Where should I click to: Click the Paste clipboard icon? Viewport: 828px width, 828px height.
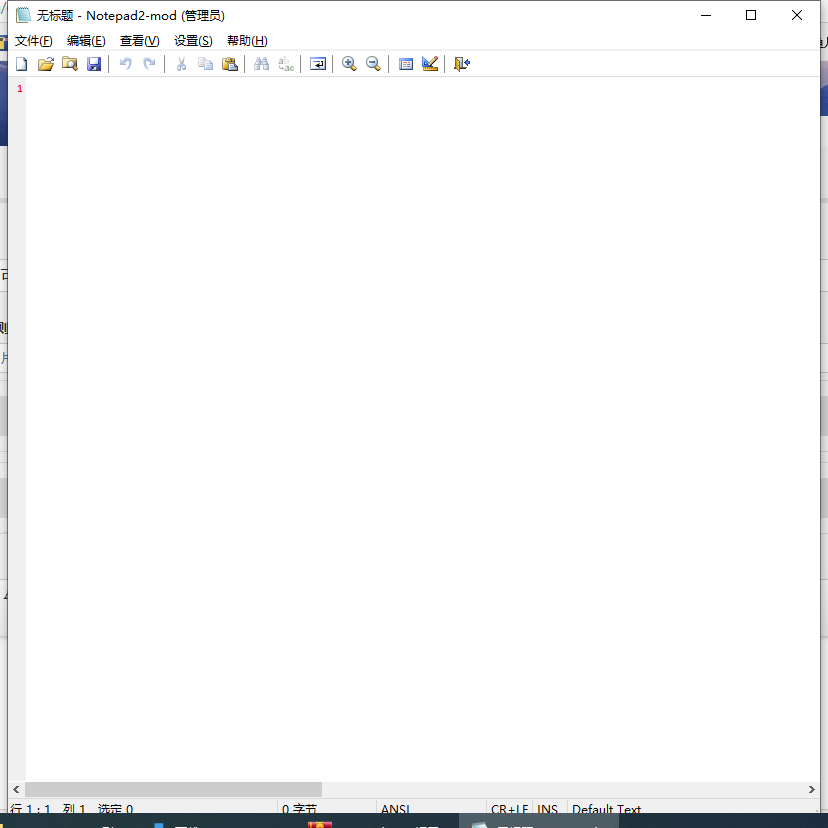click(x=230, y=63)
